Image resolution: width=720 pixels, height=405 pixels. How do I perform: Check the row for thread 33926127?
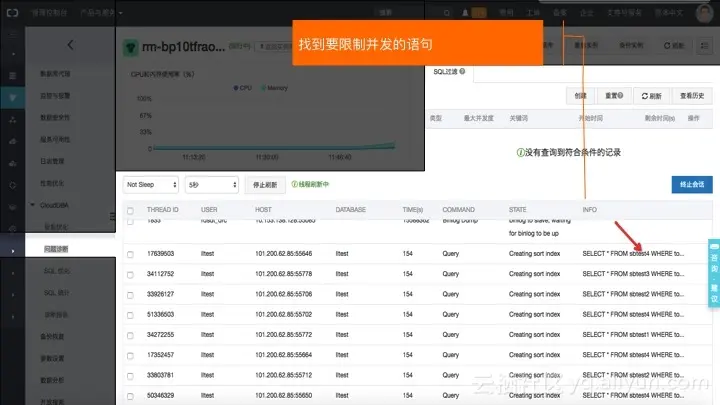130,295
